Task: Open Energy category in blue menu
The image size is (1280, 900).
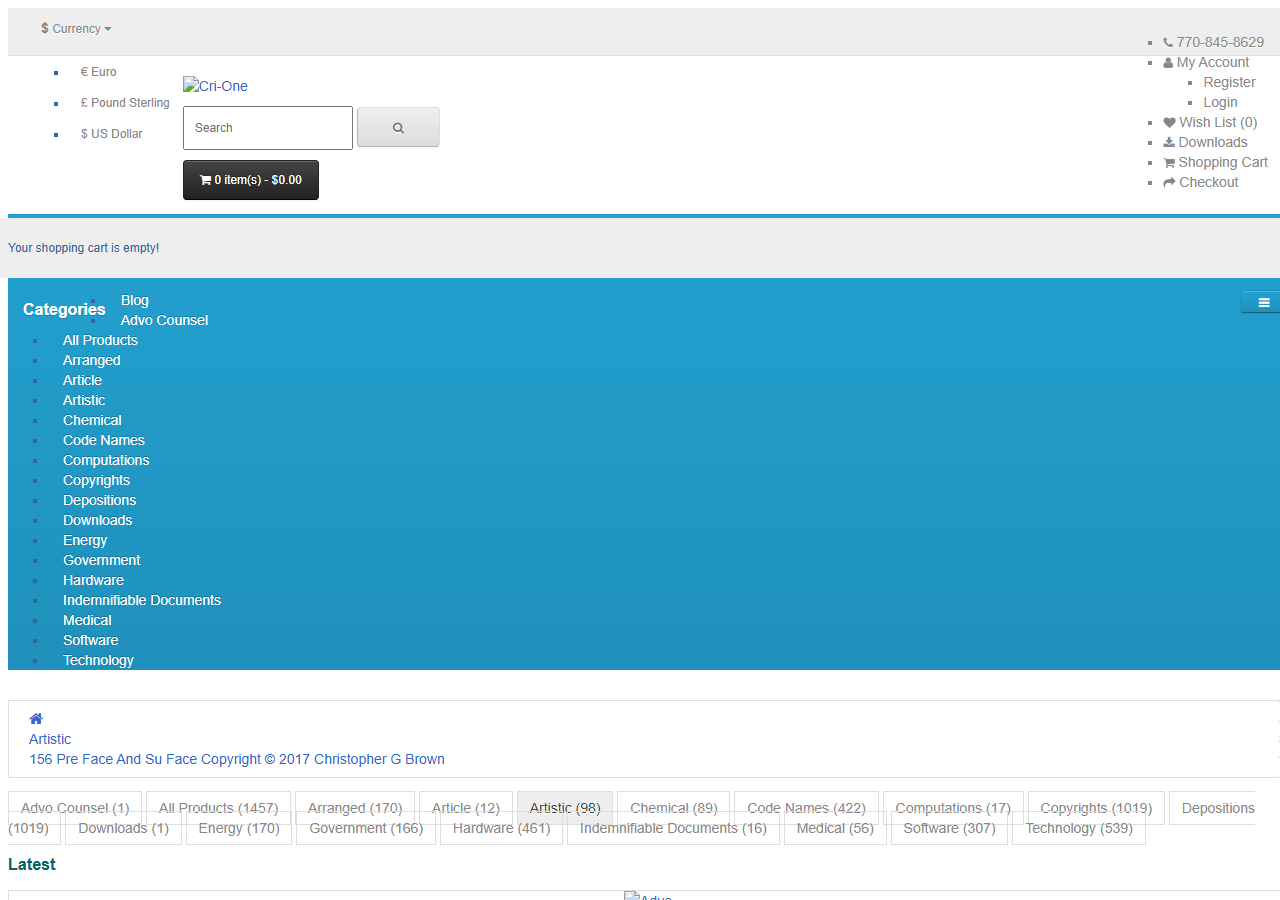Action: tap(85, 540)
